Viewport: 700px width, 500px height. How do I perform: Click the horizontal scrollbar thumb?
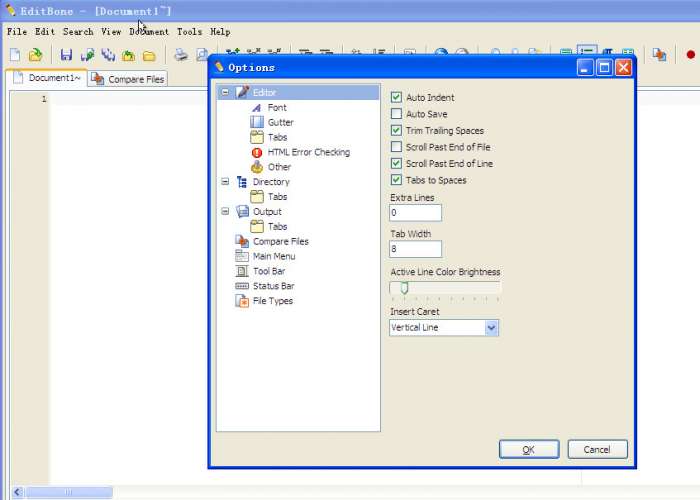click(69, 492)
